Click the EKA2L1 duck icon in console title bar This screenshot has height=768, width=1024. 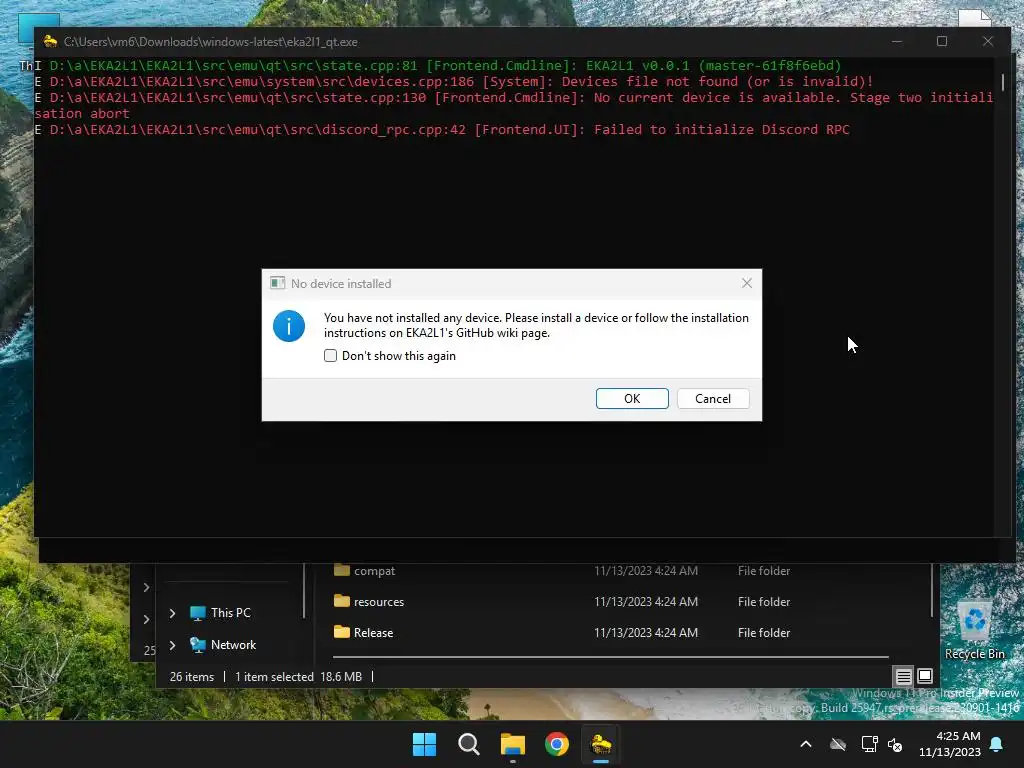pos(50,42)
